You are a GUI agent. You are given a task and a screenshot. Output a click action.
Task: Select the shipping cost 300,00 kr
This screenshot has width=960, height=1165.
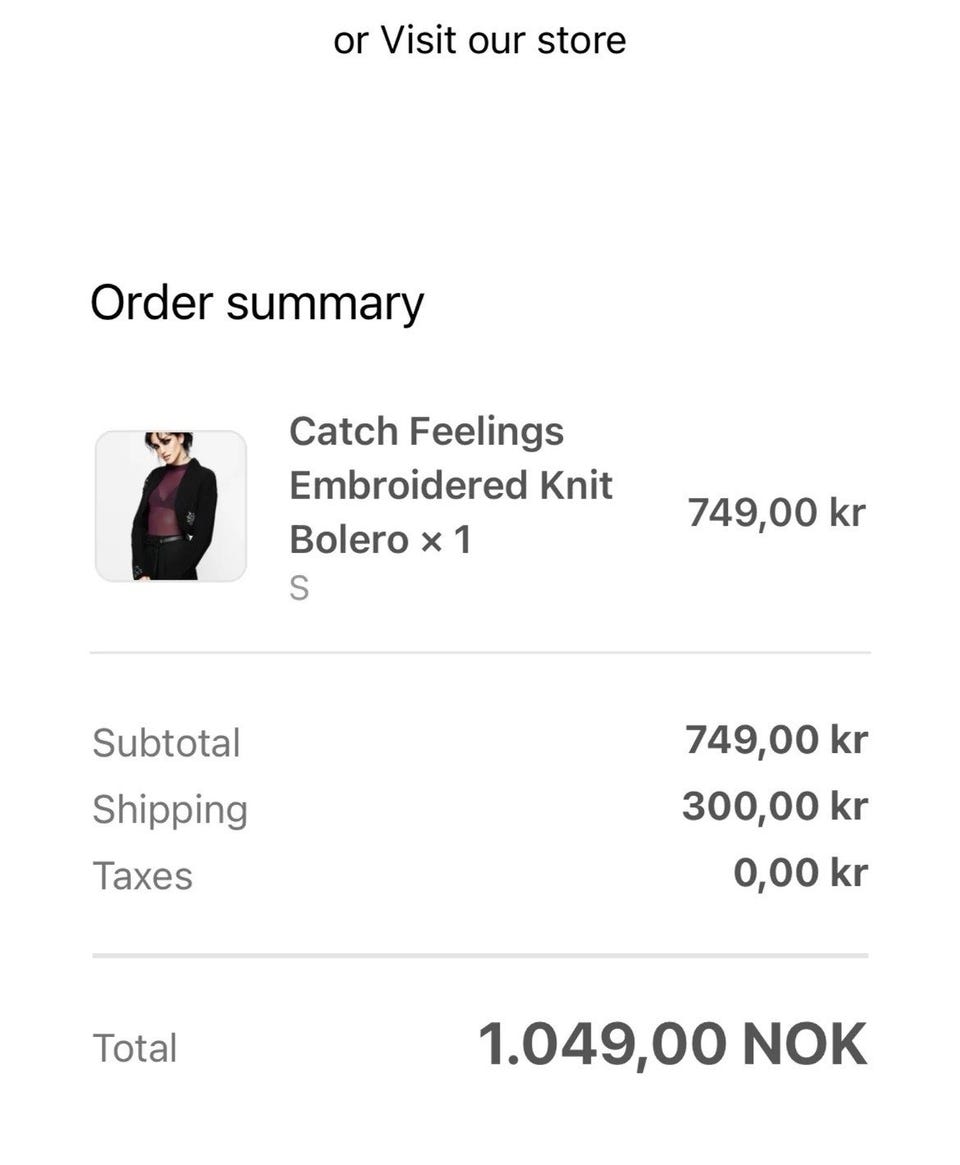click(x=774, y=806)
